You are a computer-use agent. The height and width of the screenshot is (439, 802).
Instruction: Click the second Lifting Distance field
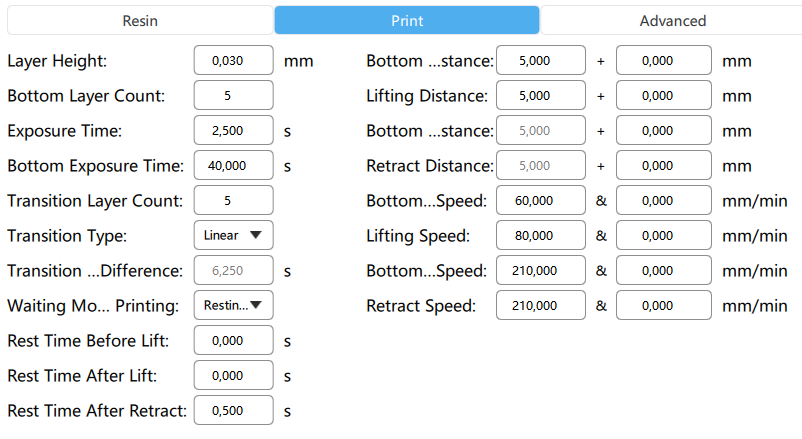(663, 95)
